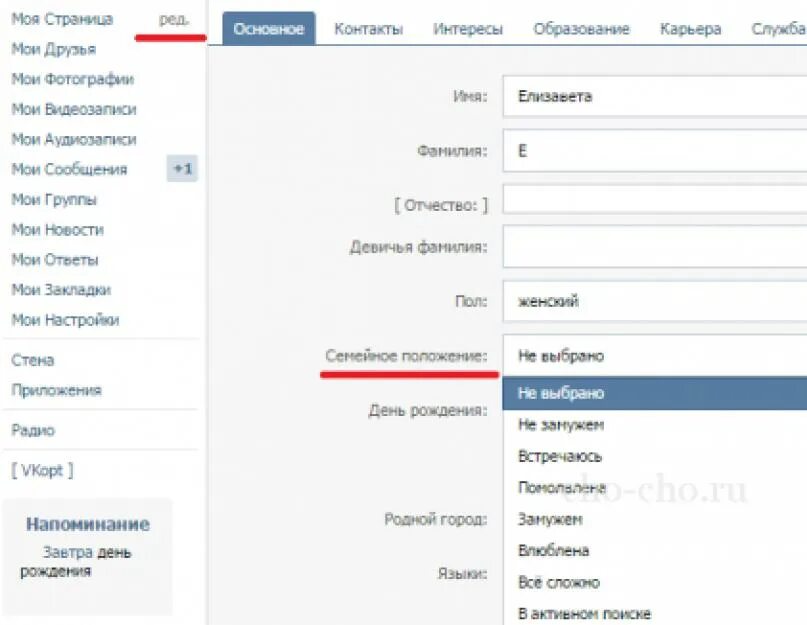Open the VKopt menu link
The height and width of the screenshot is (625, 807).
(x=42, y=470)
